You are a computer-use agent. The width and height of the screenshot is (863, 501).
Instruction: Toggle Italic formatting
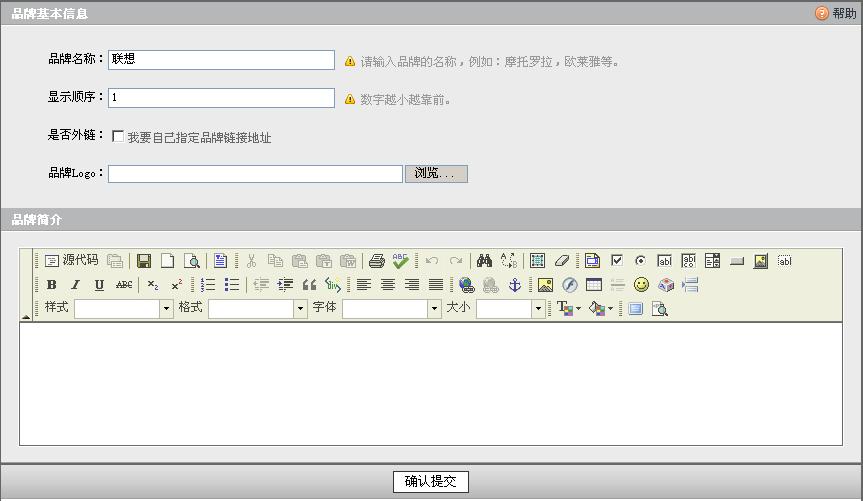click(x=75, y=285)
